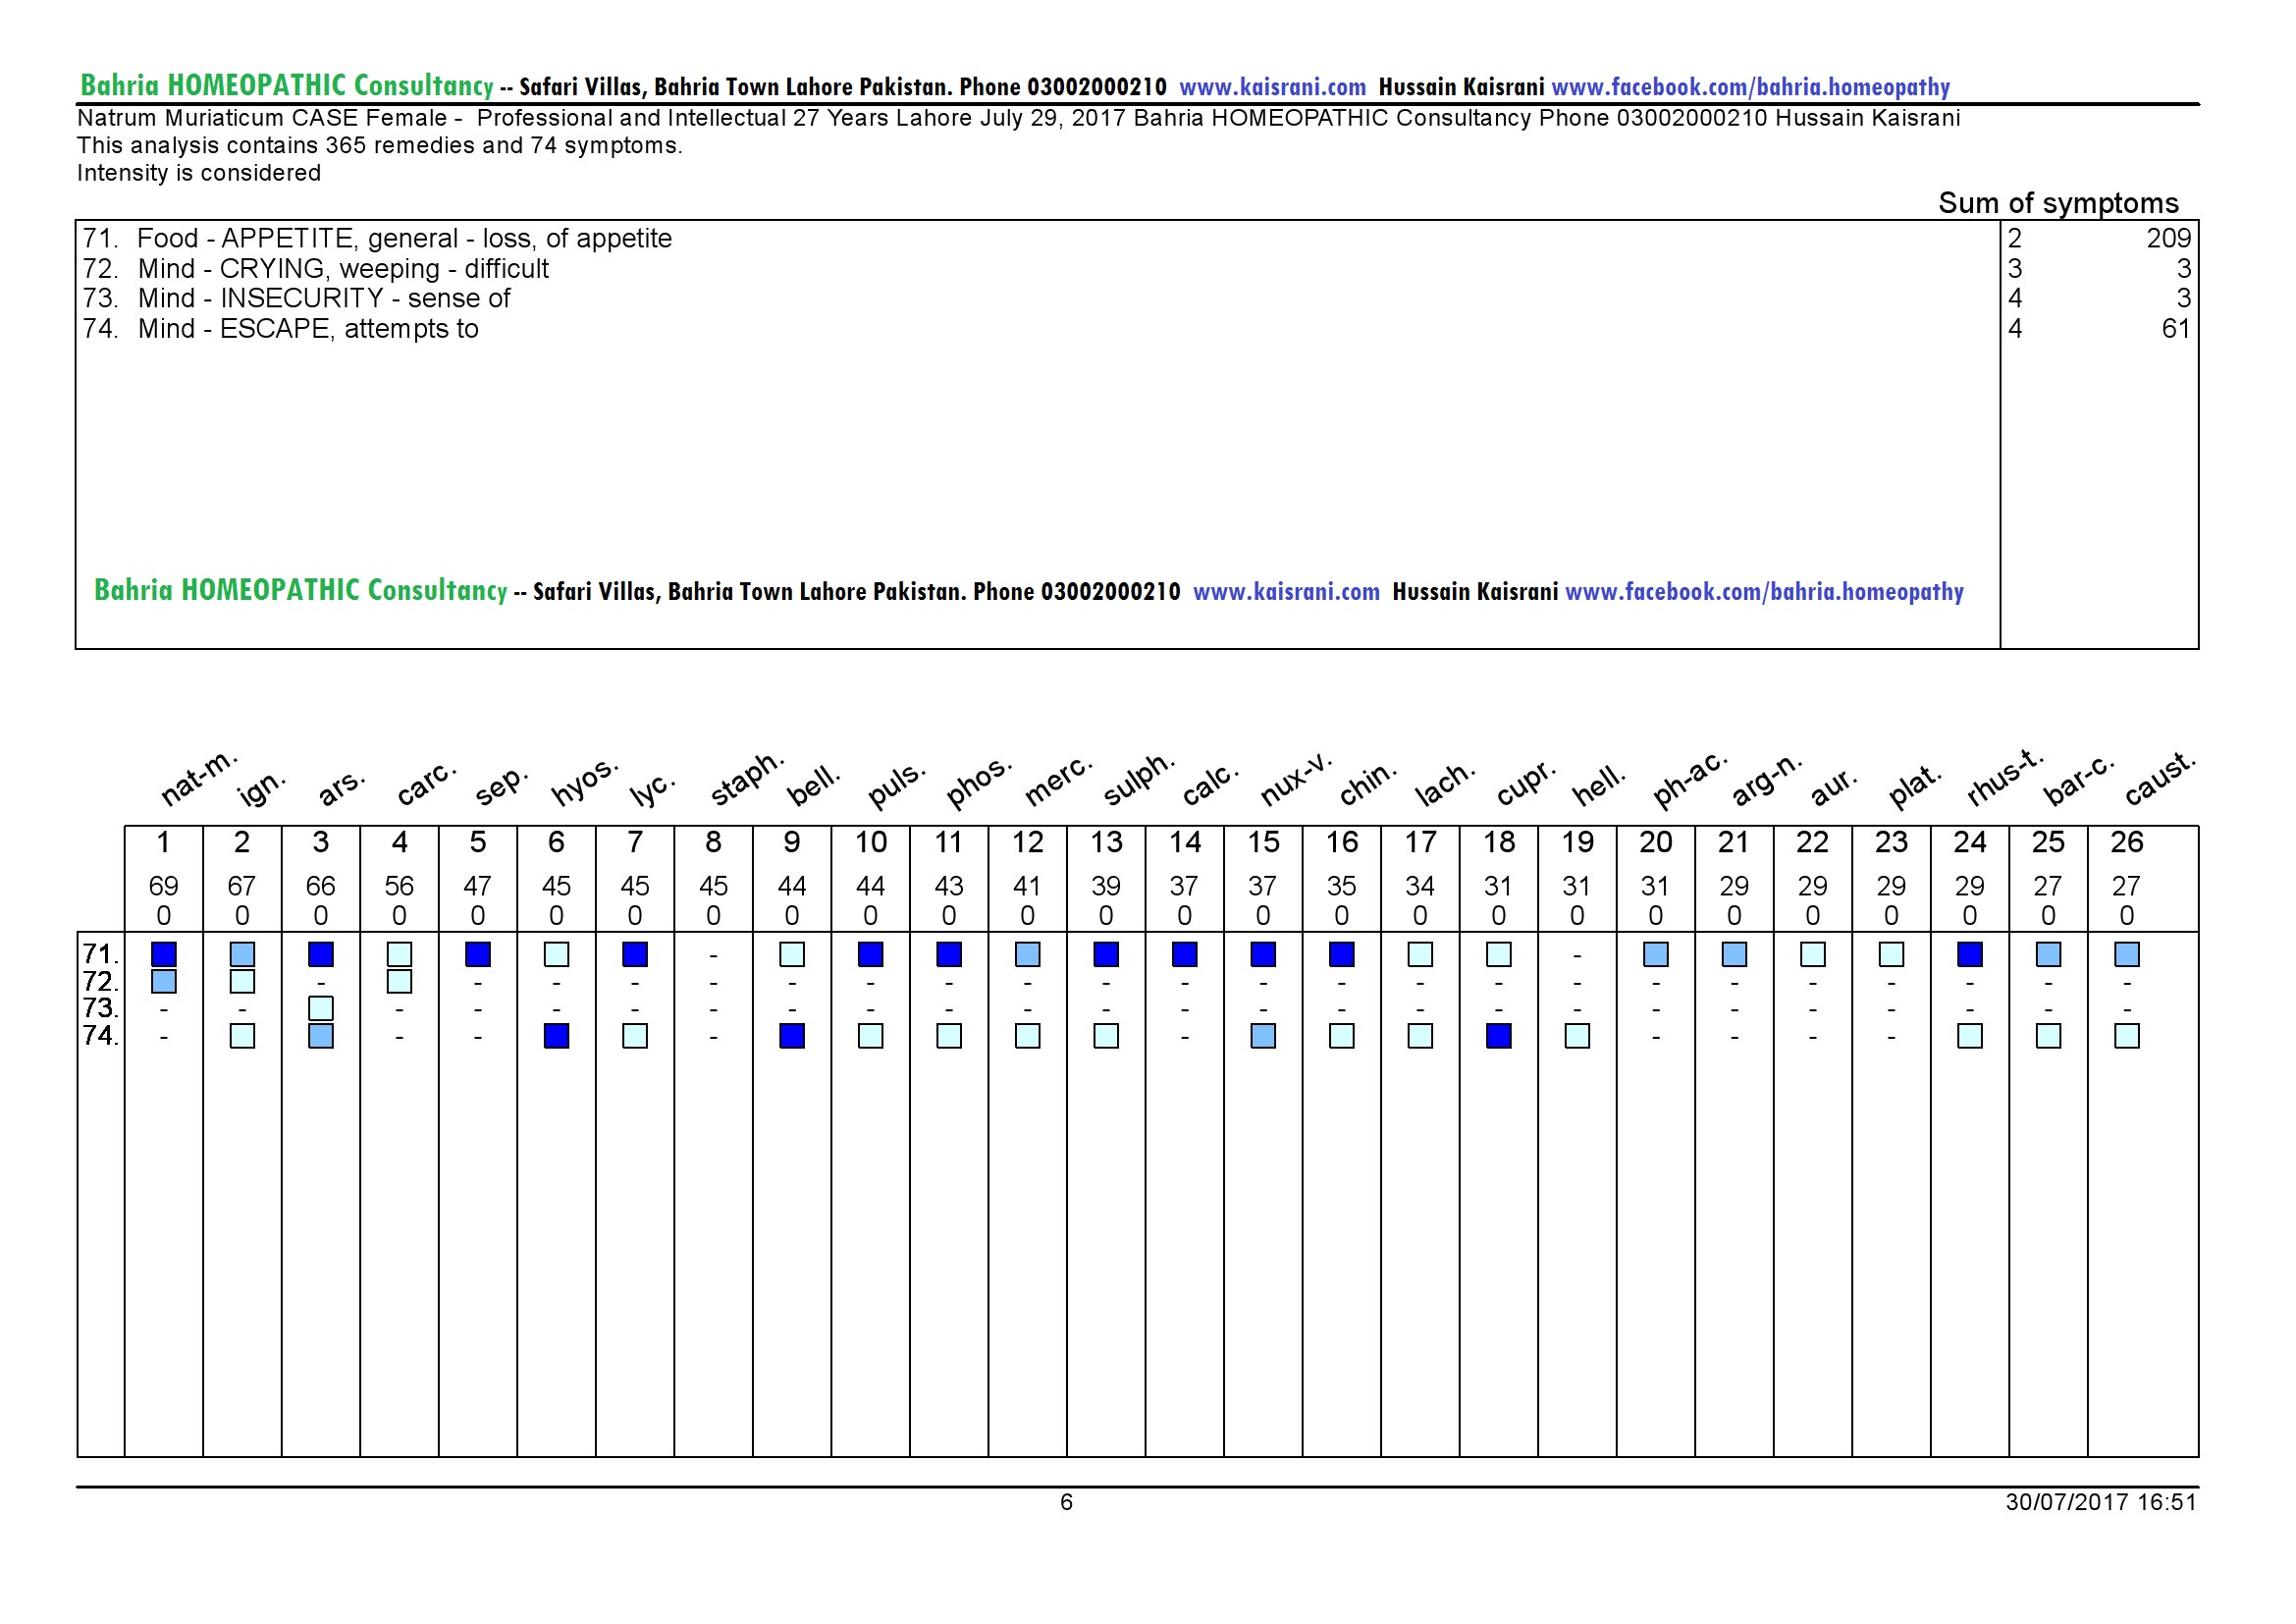Click the sum value 209 for symptom 71
This screenshot has height=1624, width=2296.
coord(2168,238)
